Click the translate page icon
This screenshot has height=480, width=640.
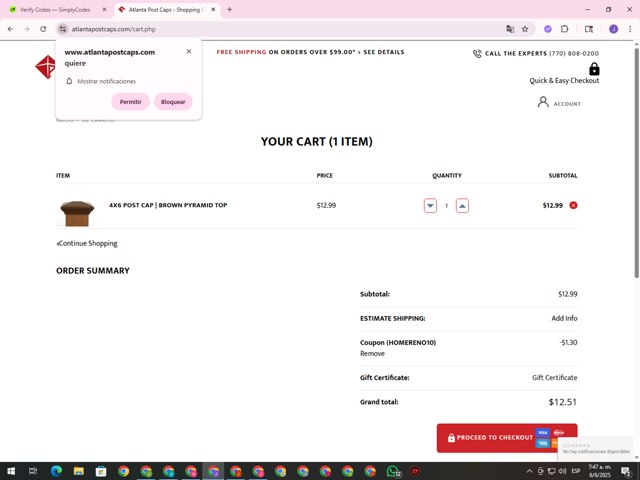pyautogui.click(x=510, y=29)
